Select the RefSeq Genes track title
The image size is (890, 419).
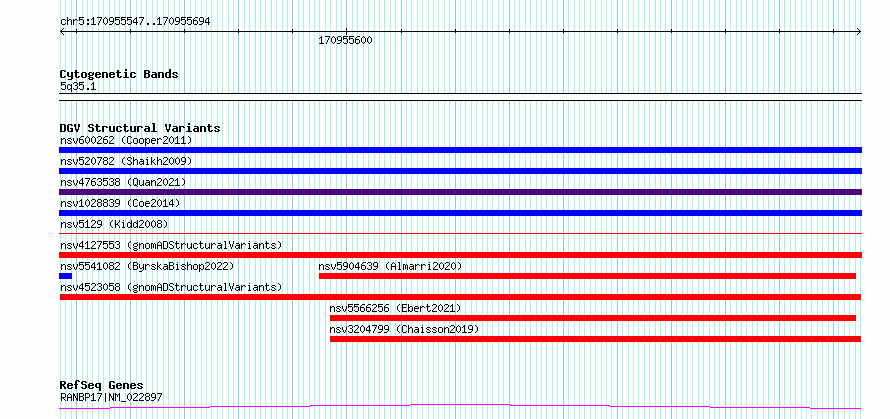(x=102, y=386)
